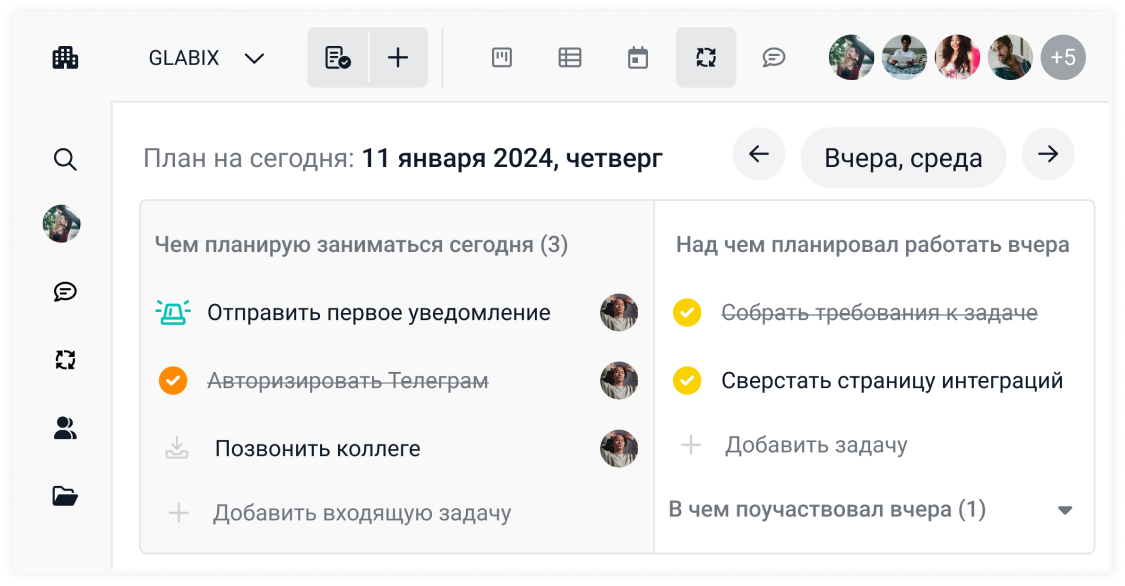The width and height of the screenshot is (1125, 586).
Task: Open the chat icon in left sidebar
Action: point(65,292)
